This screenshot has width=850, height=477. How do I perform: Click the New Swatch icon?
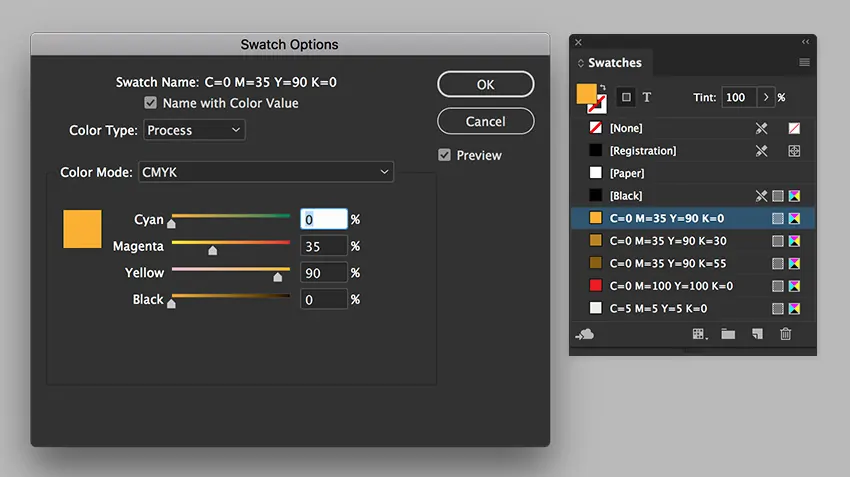click(x=757, y=334)
